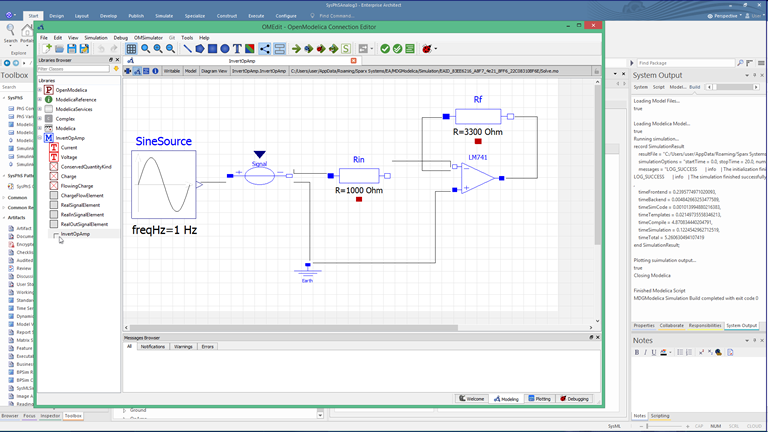
Task: Click Bold button in Notes panel
Action: [637, 352]
